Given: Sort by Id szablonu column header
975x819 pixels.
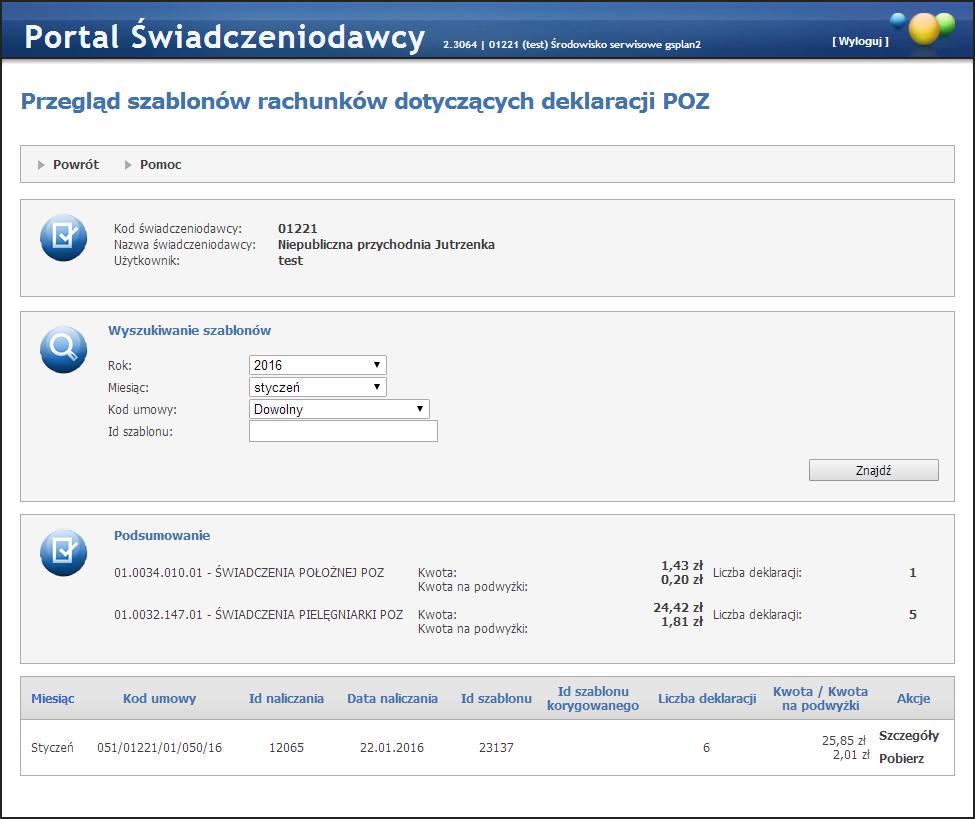Looking at the screenshot, I should pyautogui.click(x=496, y=698).
